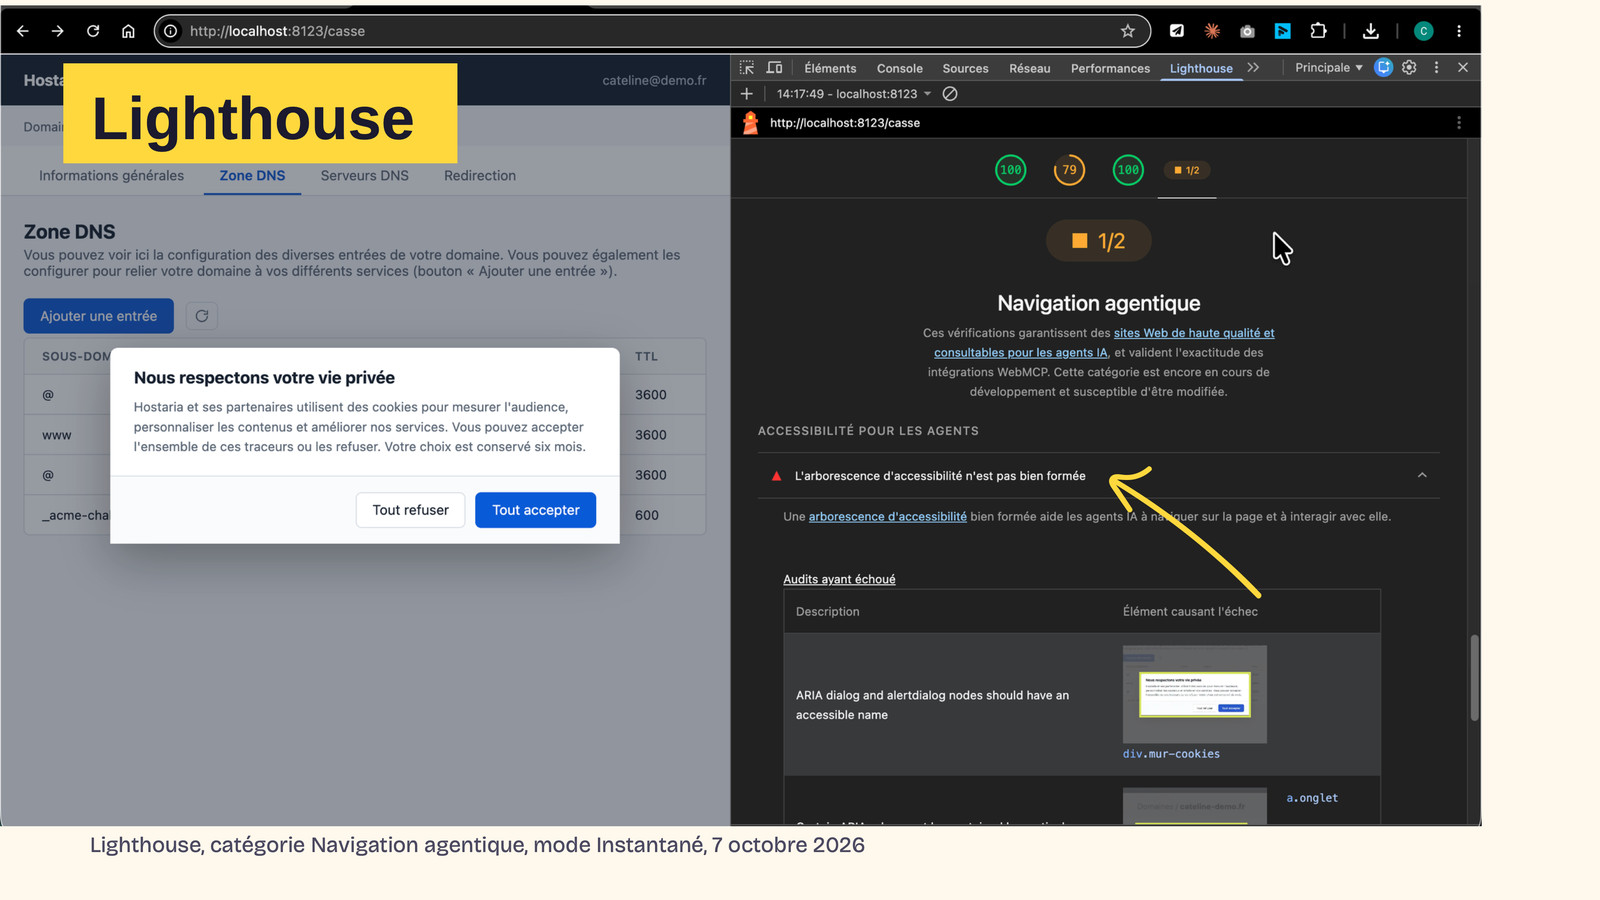Click the browser forward arrow
This screenshot has width=1600, height=900.
pyautogui.click(x=58, y=31)
